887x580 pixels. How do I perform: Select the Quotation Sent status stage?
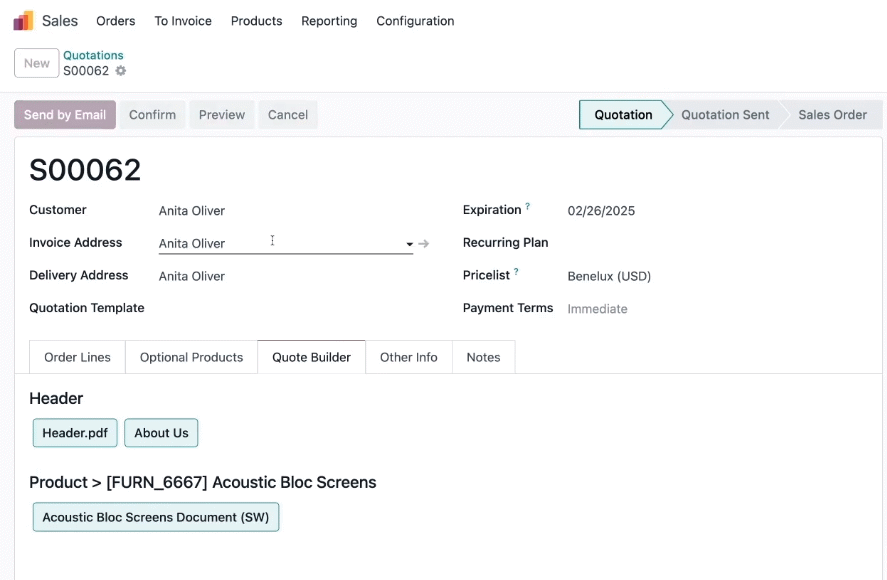coord(725,115)
